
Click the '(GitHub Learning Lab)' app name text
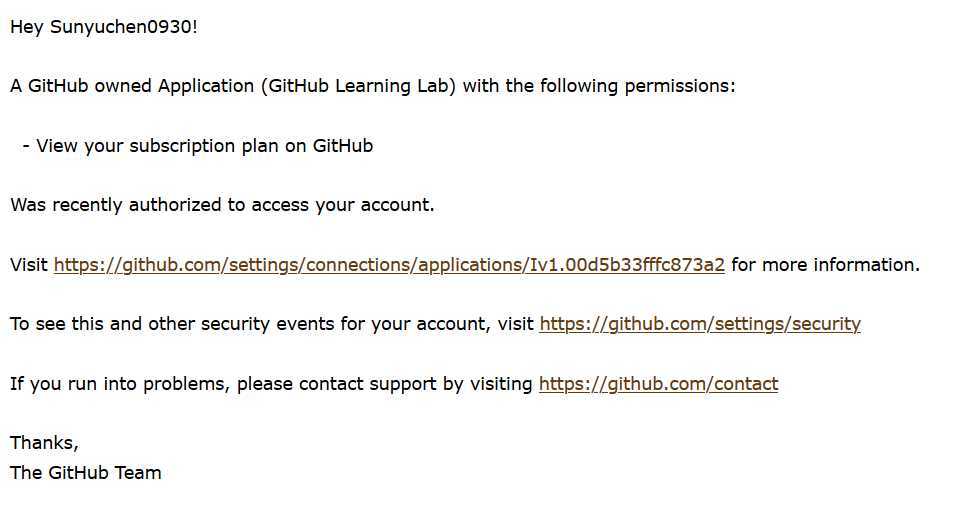(x=359, y=86)
